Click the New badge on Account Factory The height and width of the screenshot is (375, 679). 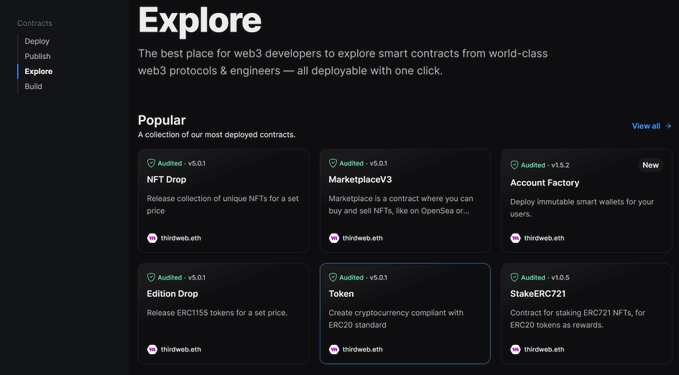coord(650,165)
